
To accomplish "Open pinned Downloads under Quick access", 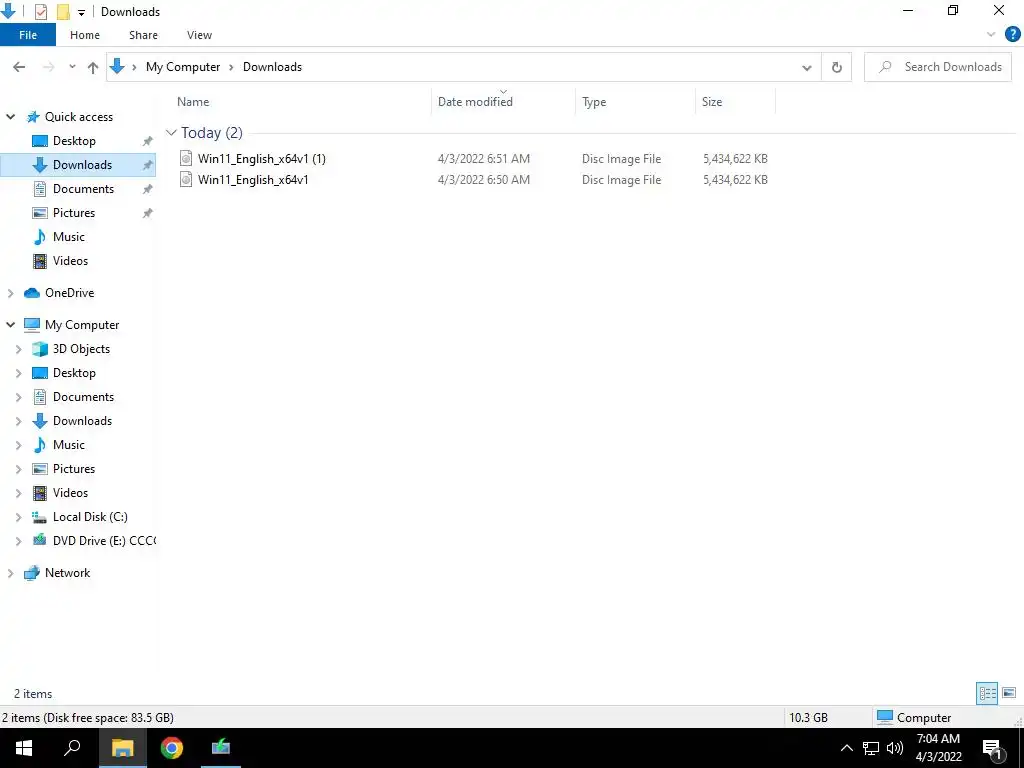I will 82,165.
